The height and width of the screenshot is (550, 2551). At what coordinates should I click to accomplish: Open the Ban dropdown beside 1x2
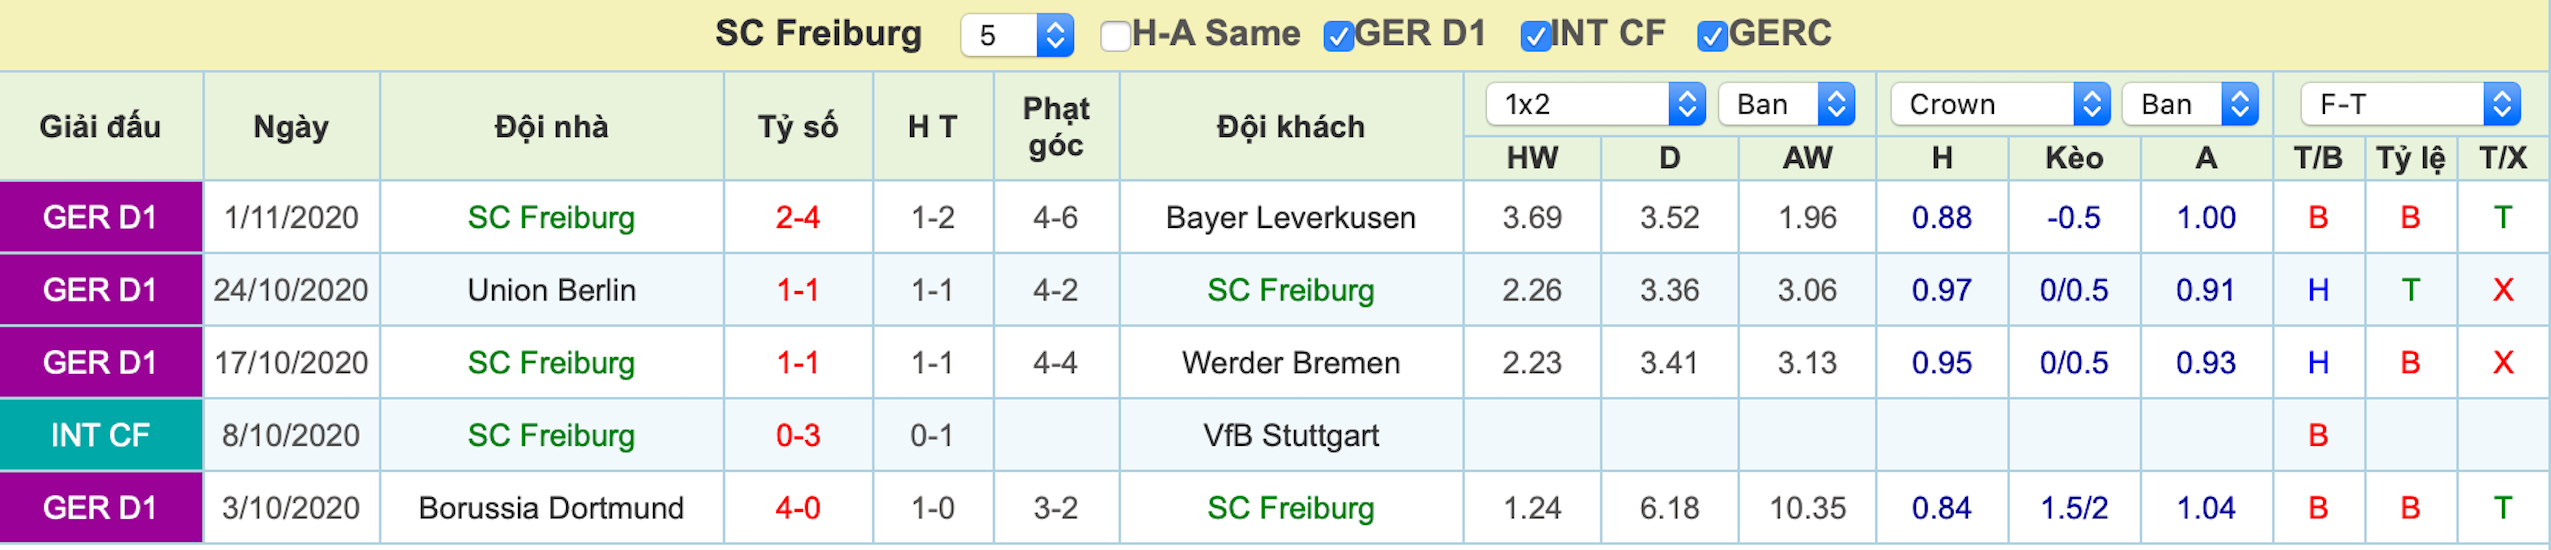click(1787, 104)
